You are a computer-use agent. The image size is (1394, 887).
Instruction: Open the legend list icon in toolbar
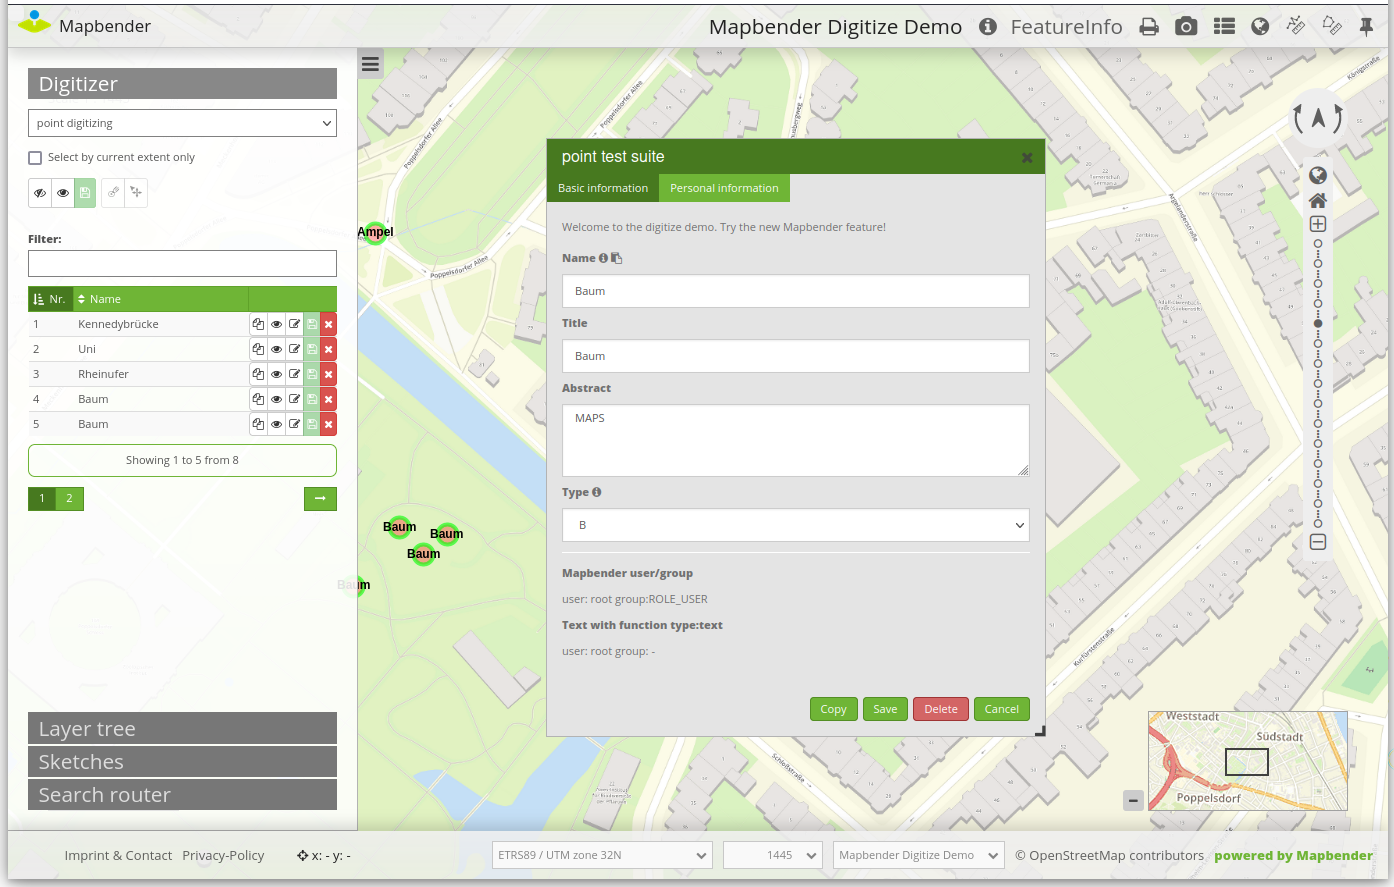point(1224,27)
